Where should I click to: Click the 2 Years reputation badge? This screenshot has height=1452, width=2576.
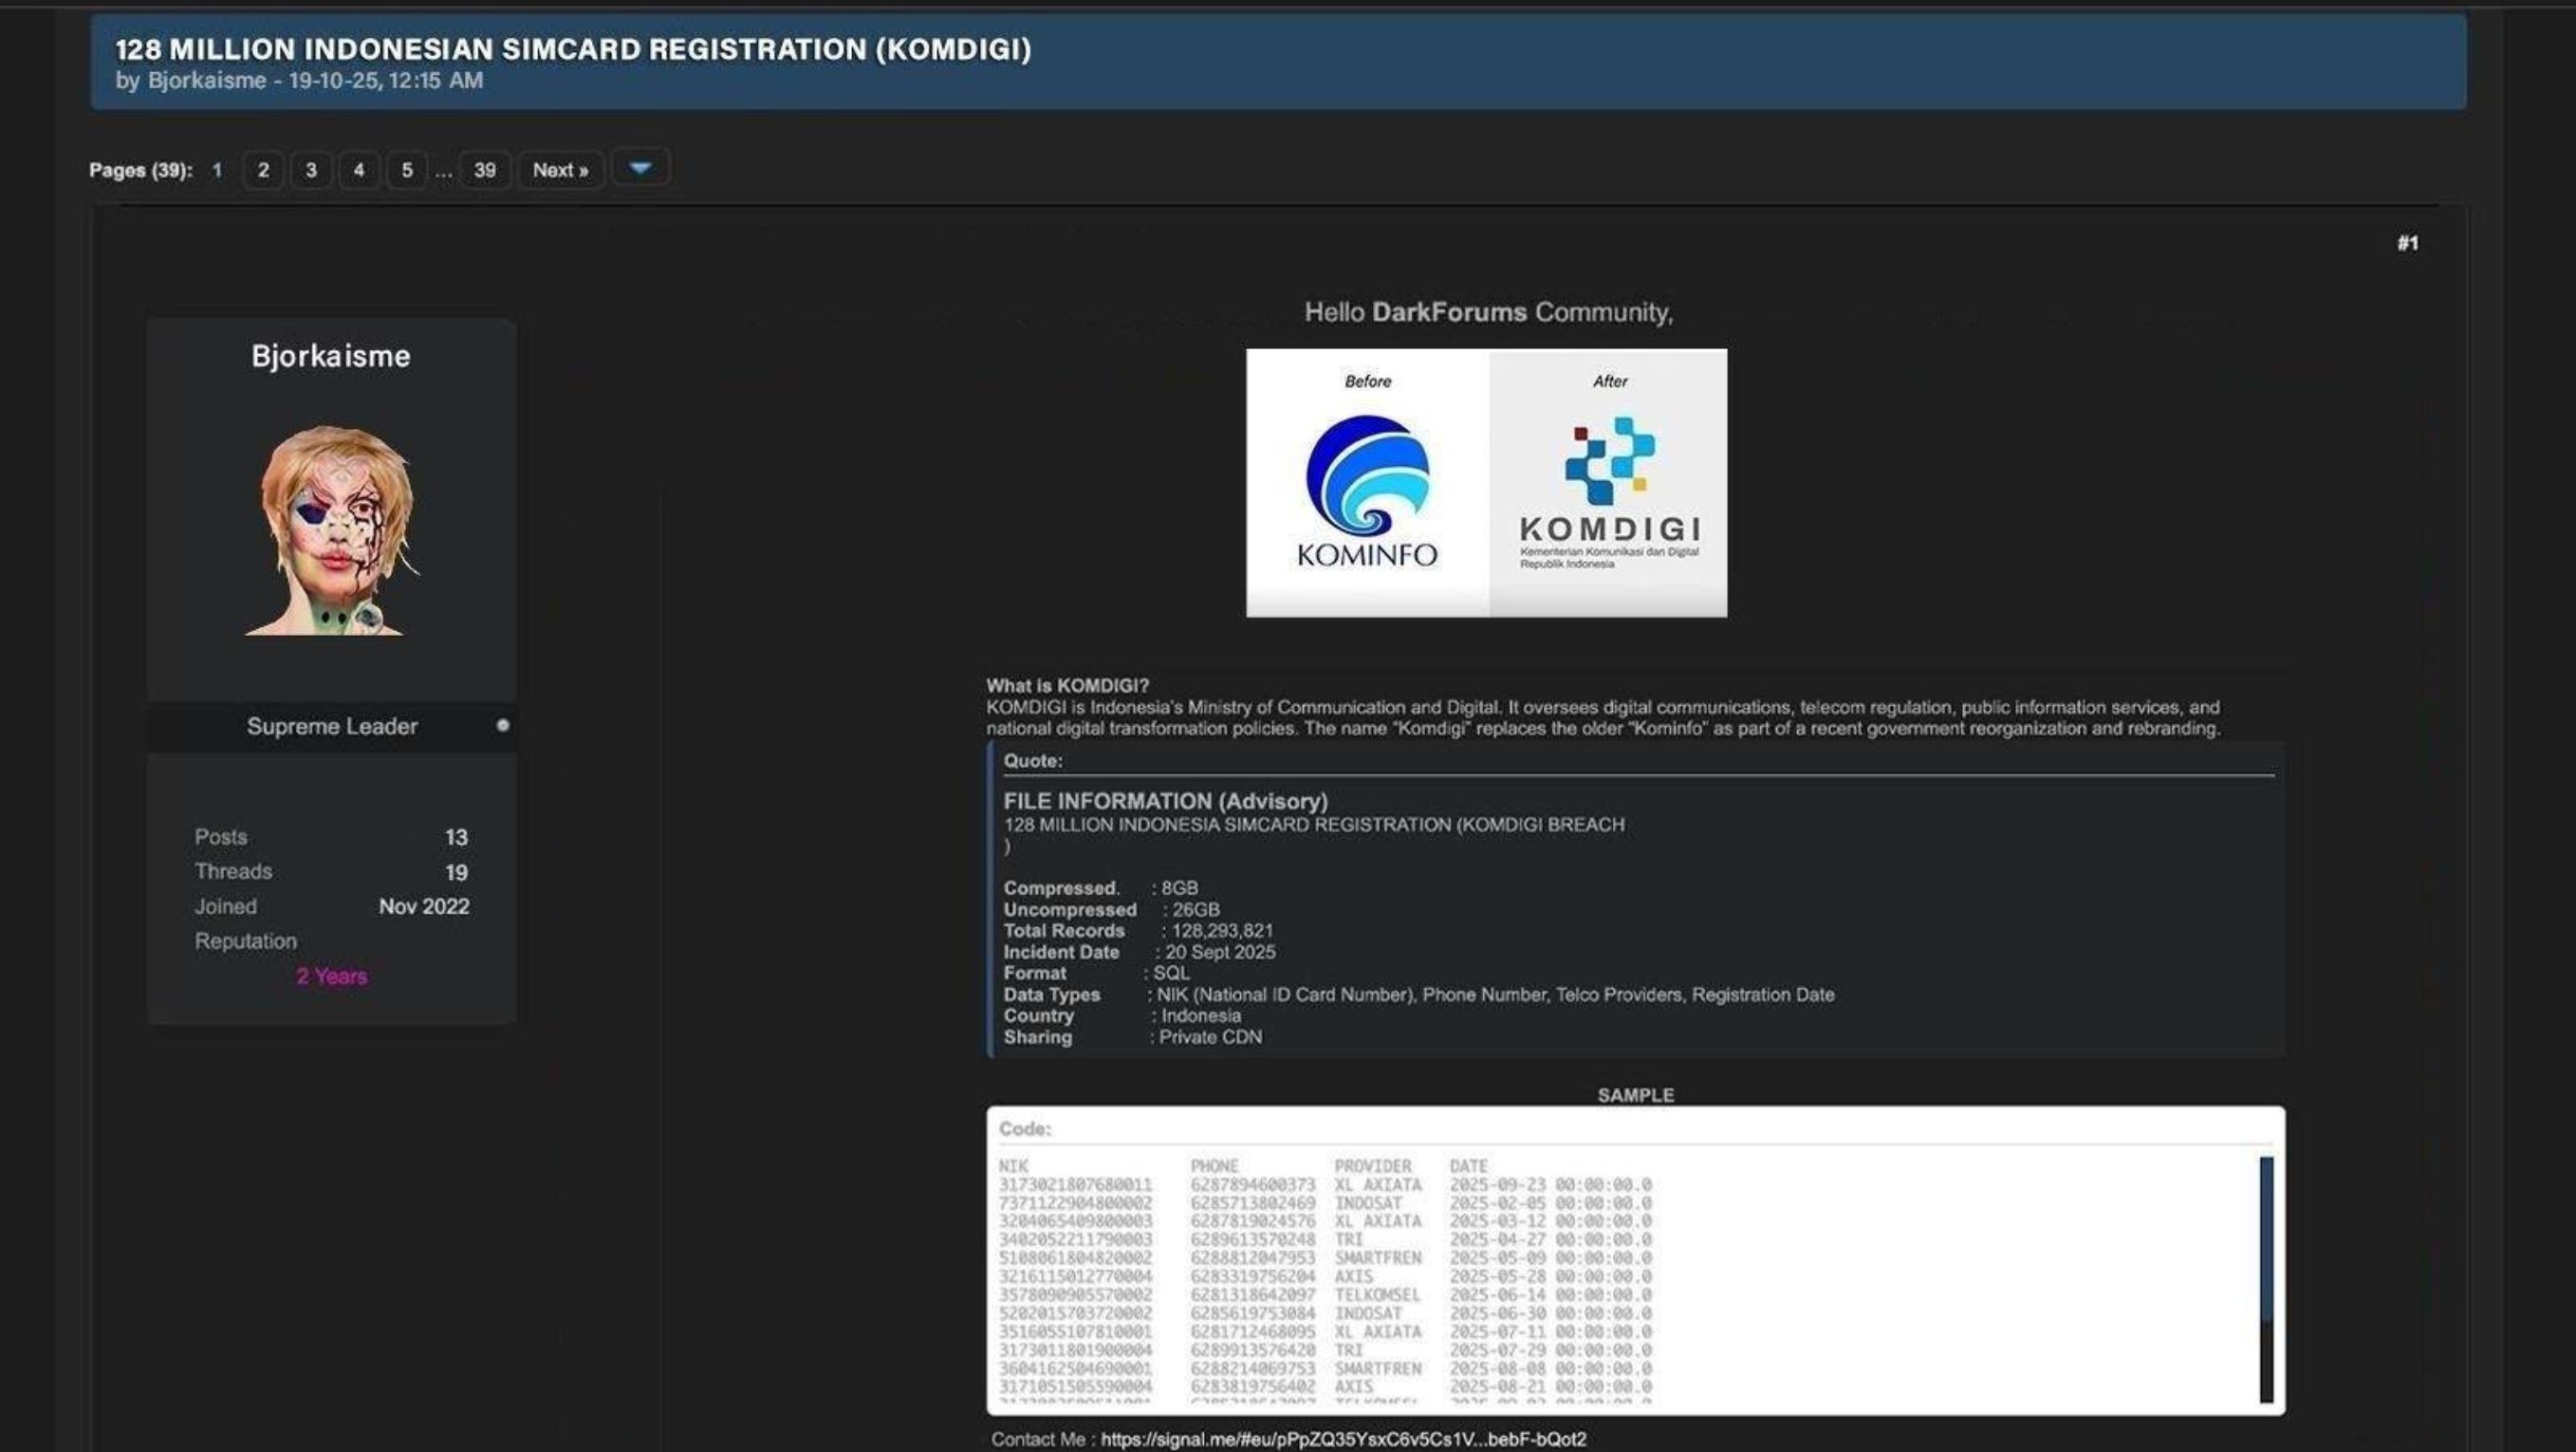tap(332, 976)
